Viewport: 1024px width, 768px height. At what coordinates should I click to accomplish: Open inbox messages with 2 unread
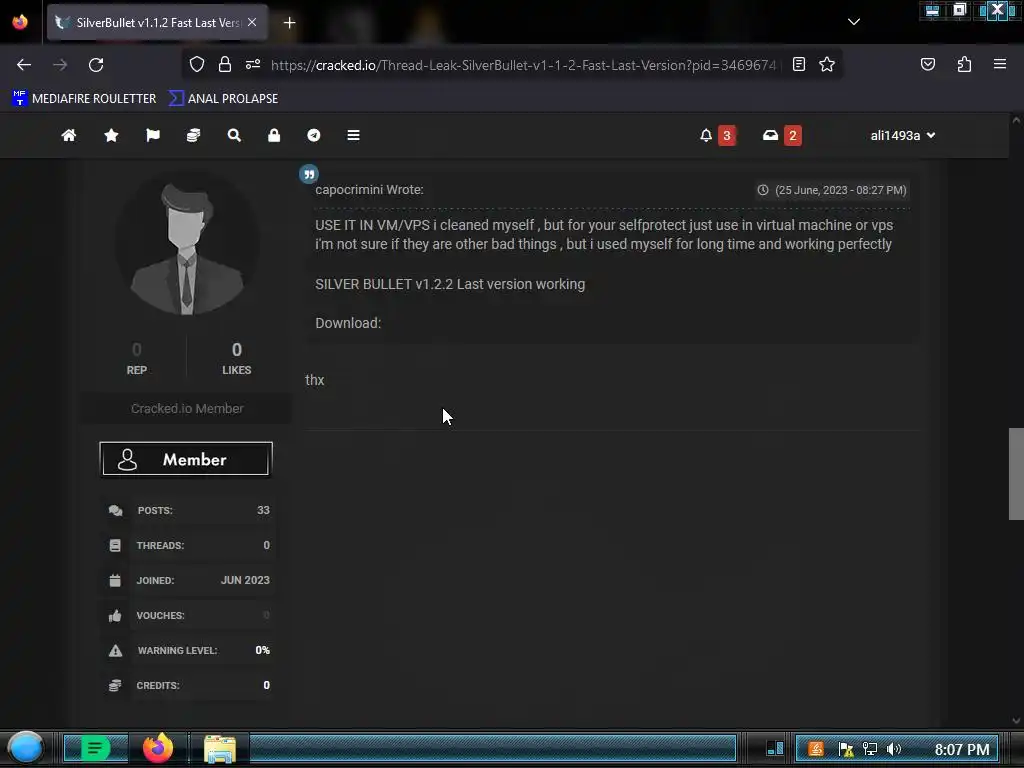782,135
